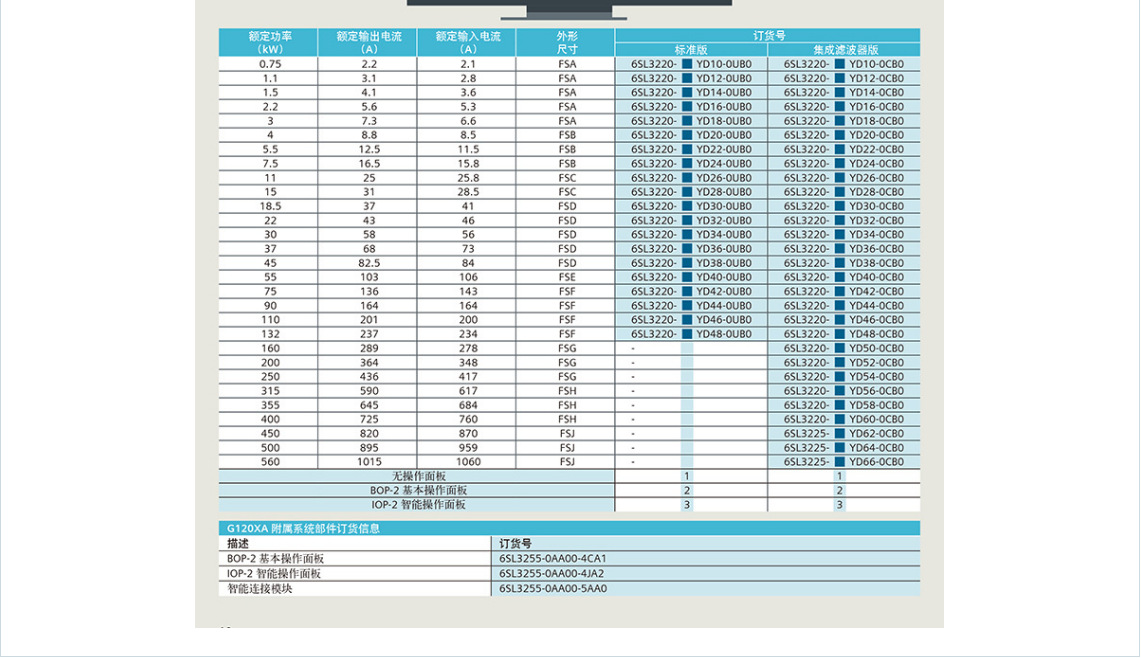Select the 895 output current cell
This screenshot has height=658, width=1141.
pyautogui.click(x=369, y=448)
